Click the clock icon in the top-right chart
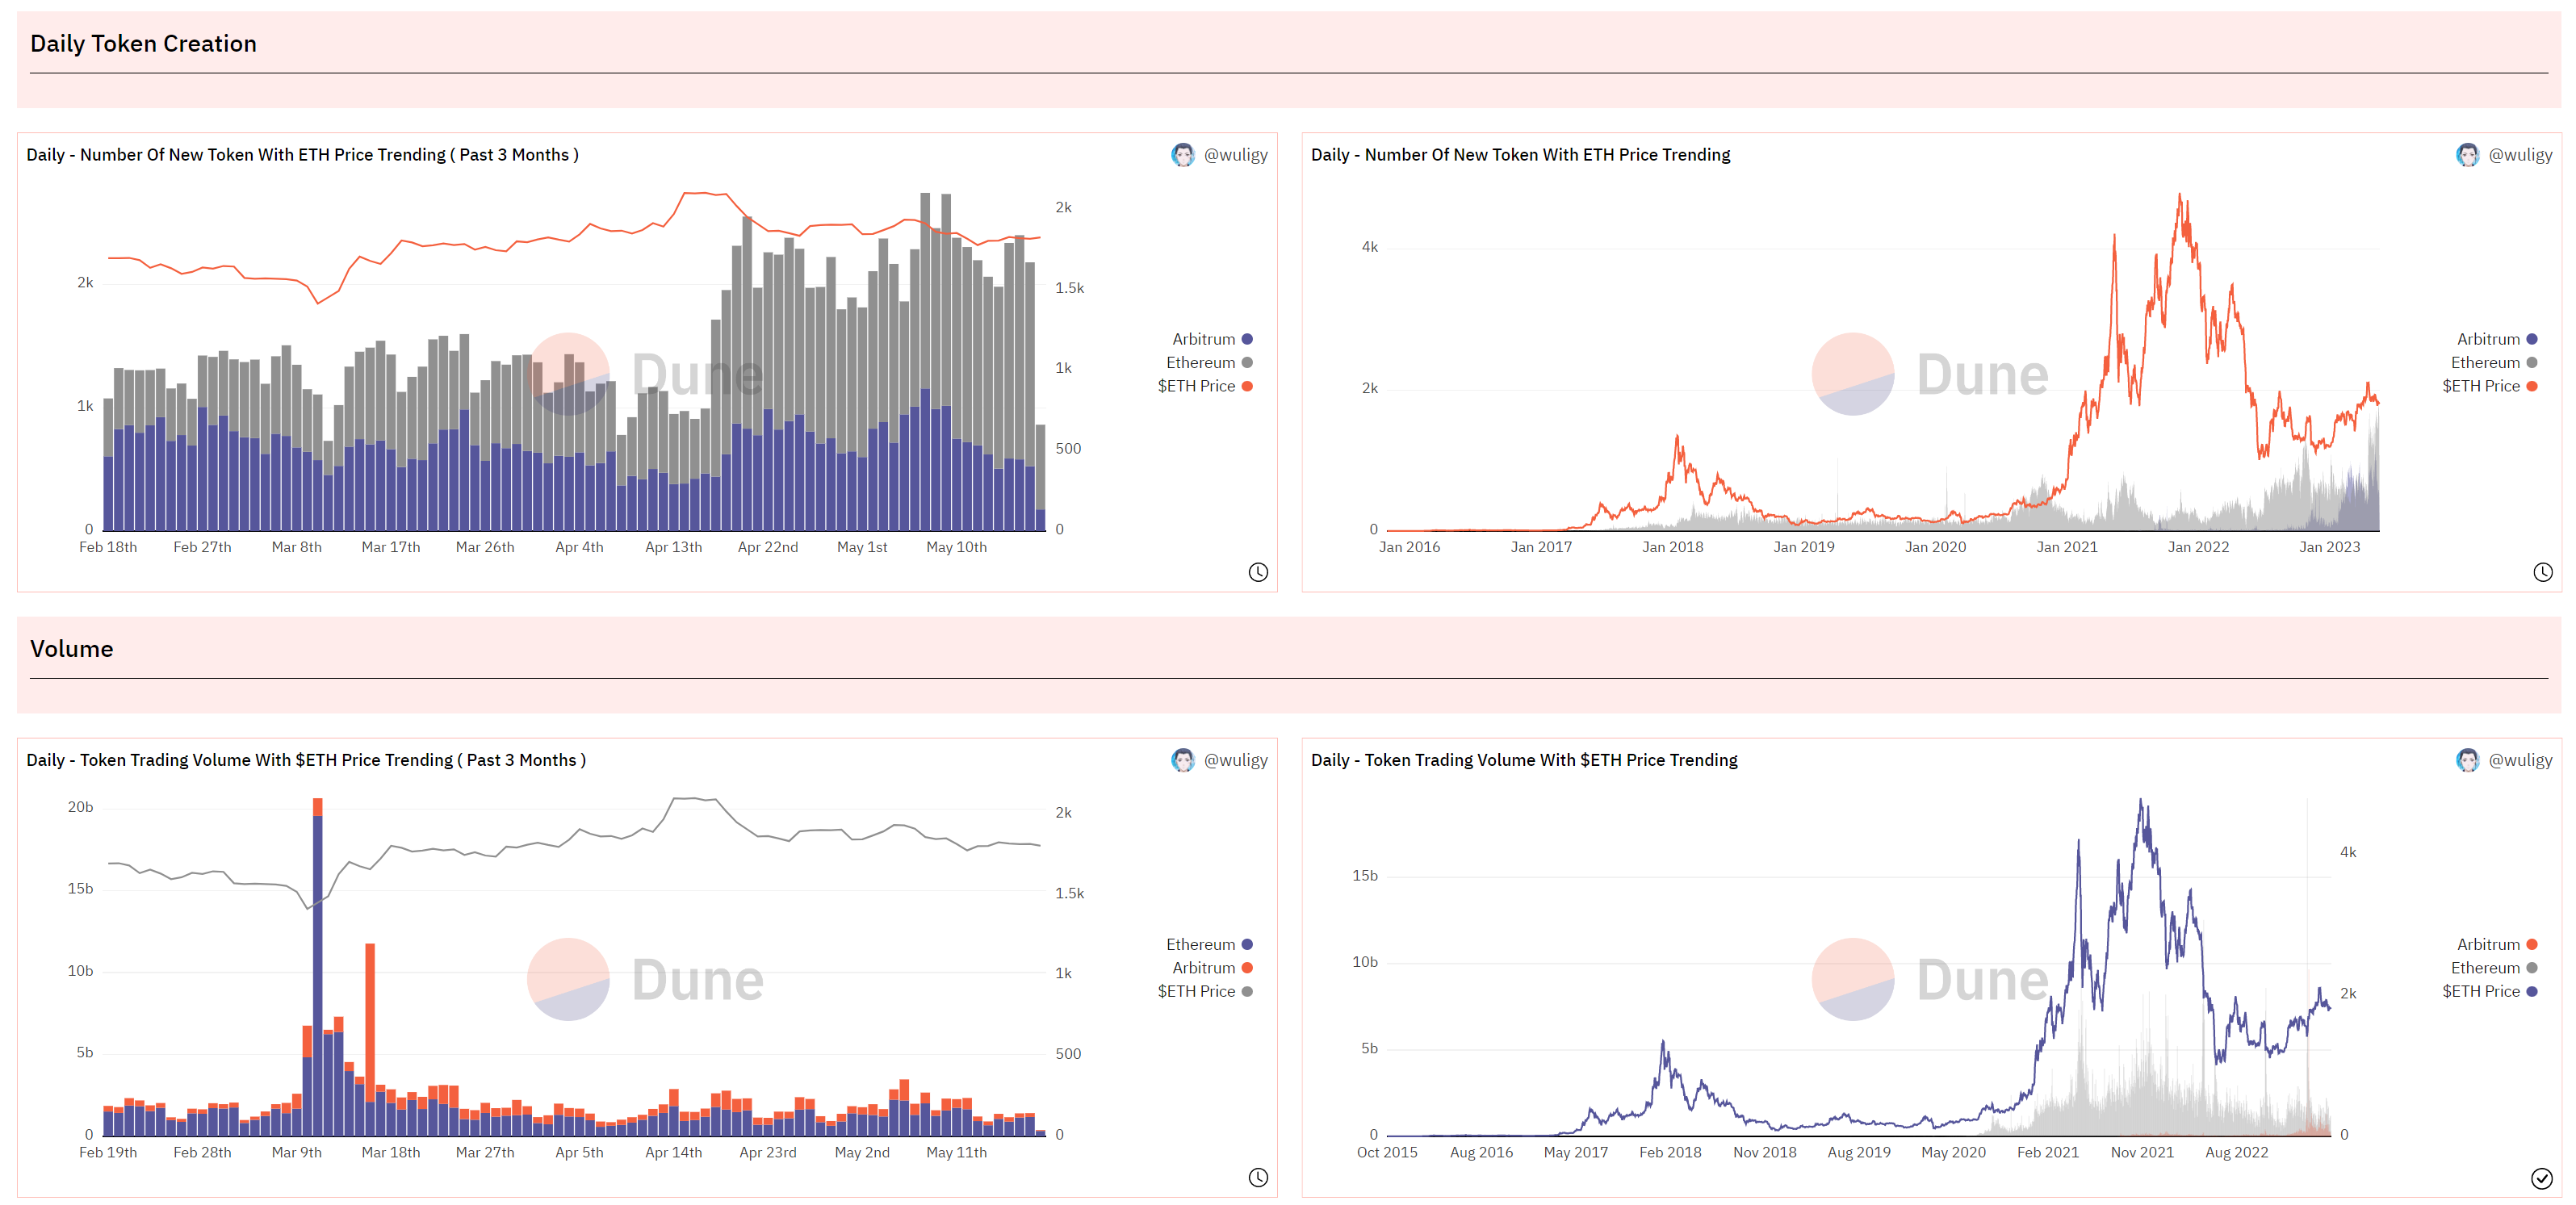Image resolution: width=2576 pixels, height=1205 pixels. click(x=2542, y=572)
